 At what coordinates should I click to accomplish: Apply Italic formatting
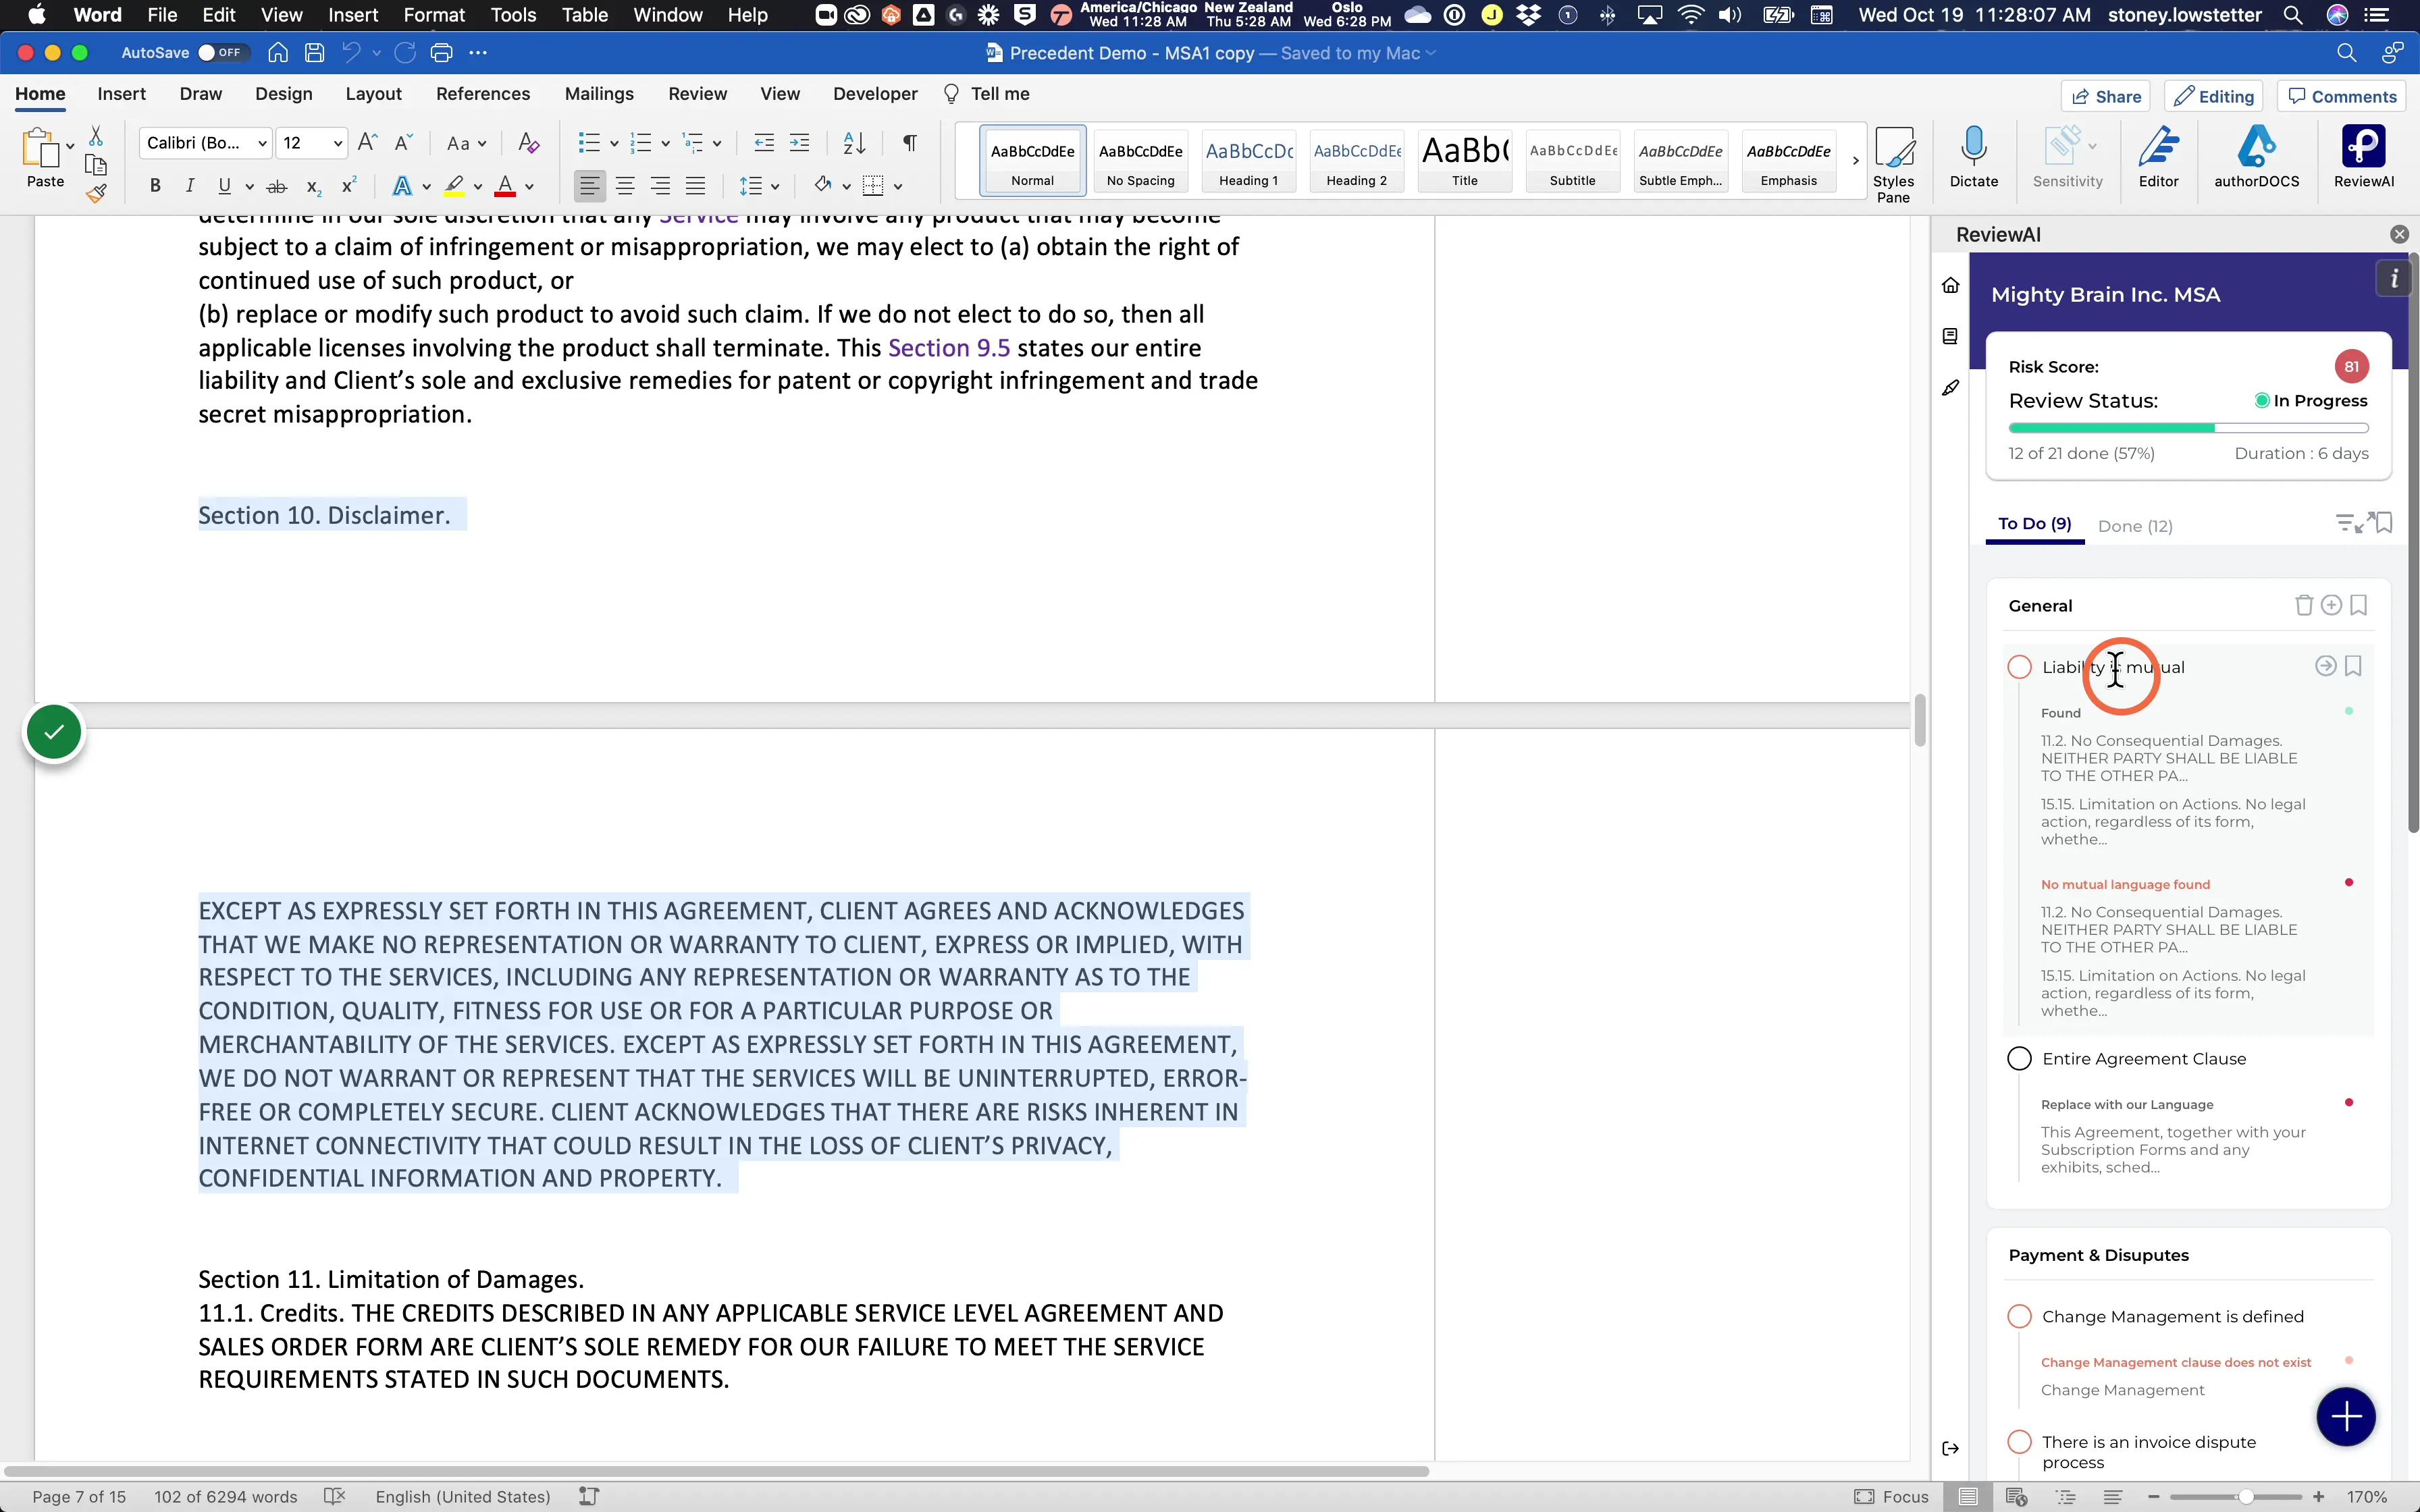coord(189,186)
